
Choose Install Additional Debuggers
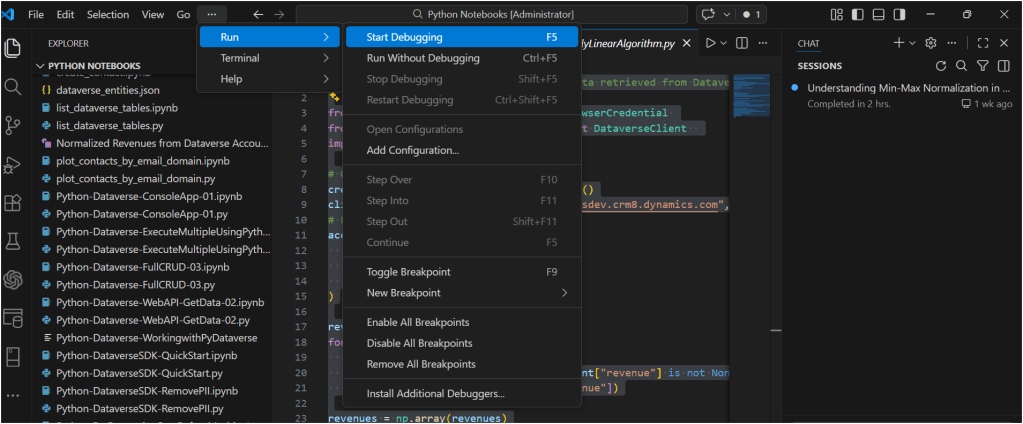tap(435, 394)
